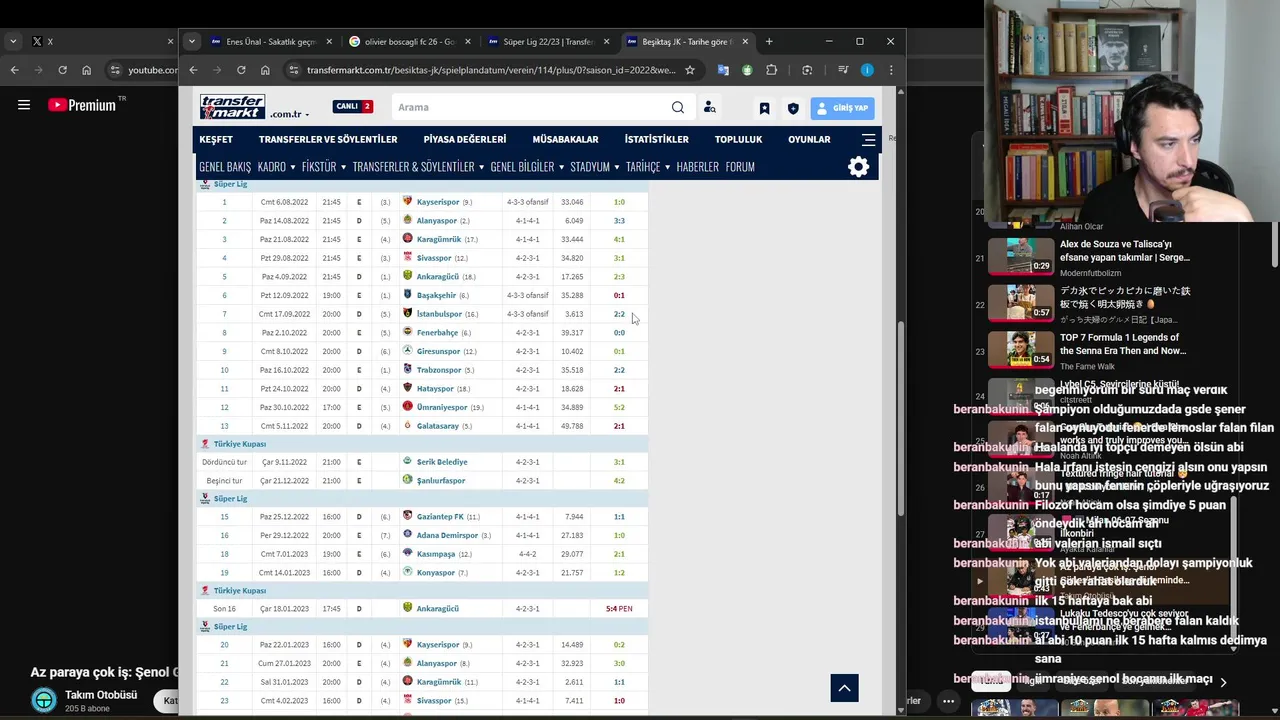Open the MÜSABAKALAR menu
1280x720 pixels.
tap(565, 139)
